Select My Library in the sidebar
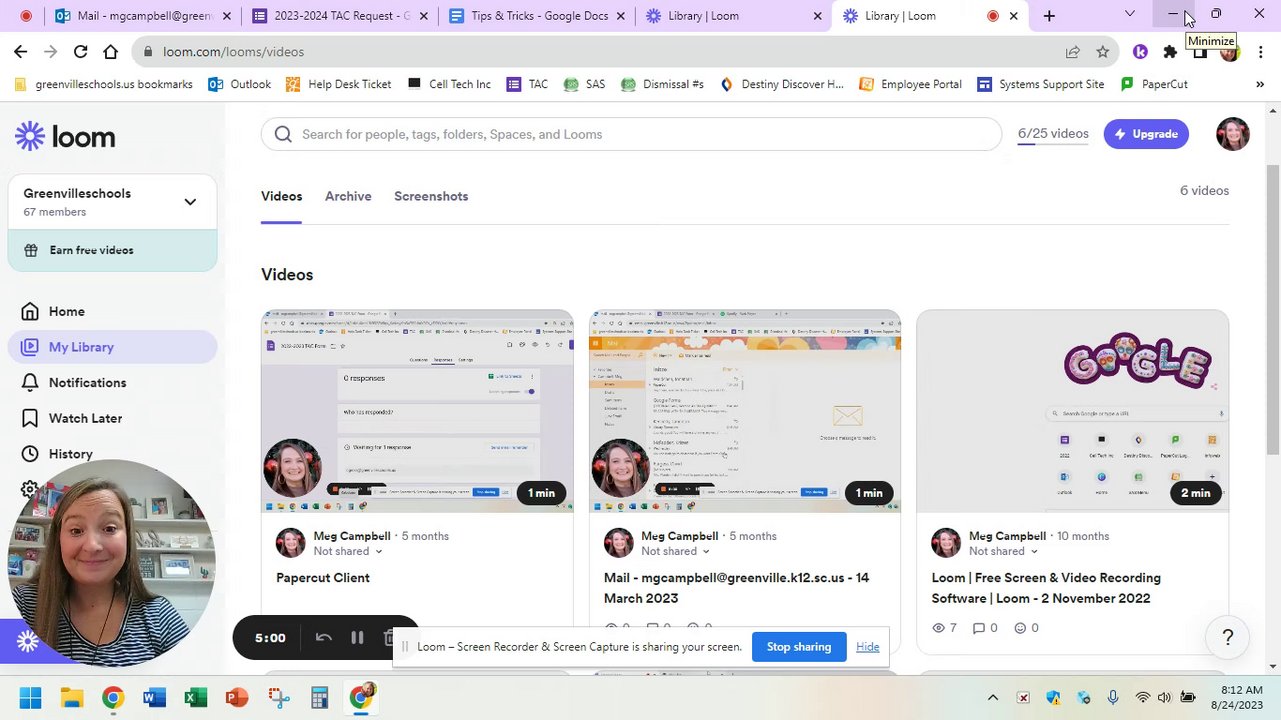 pyautogui.click(x=112, y=347)
